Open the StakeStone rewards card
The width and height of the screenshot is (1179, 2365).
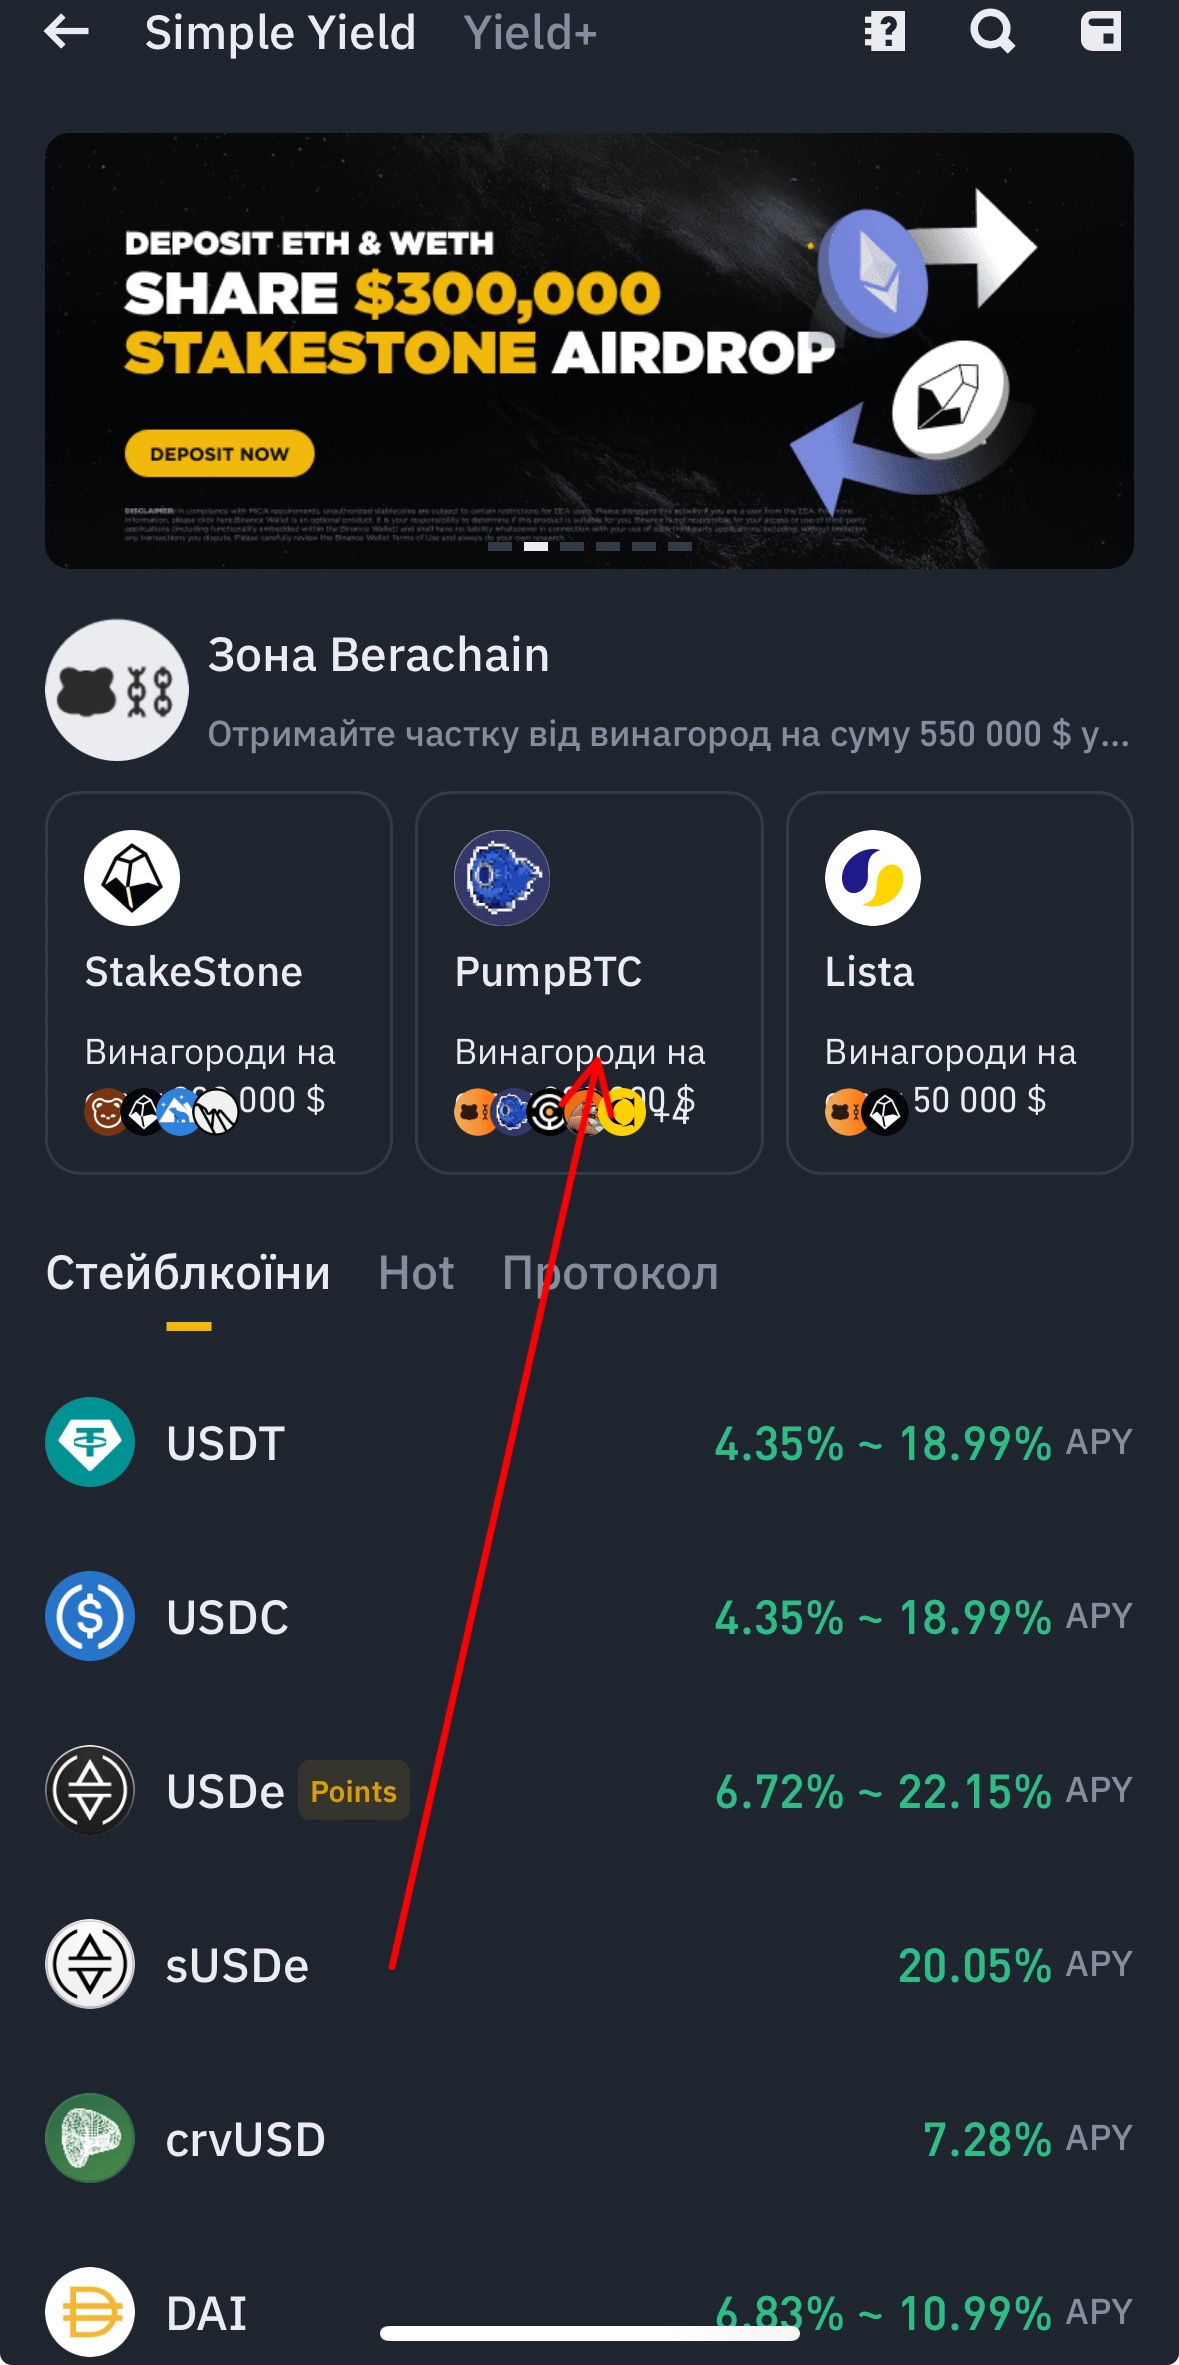pos(219,983)
